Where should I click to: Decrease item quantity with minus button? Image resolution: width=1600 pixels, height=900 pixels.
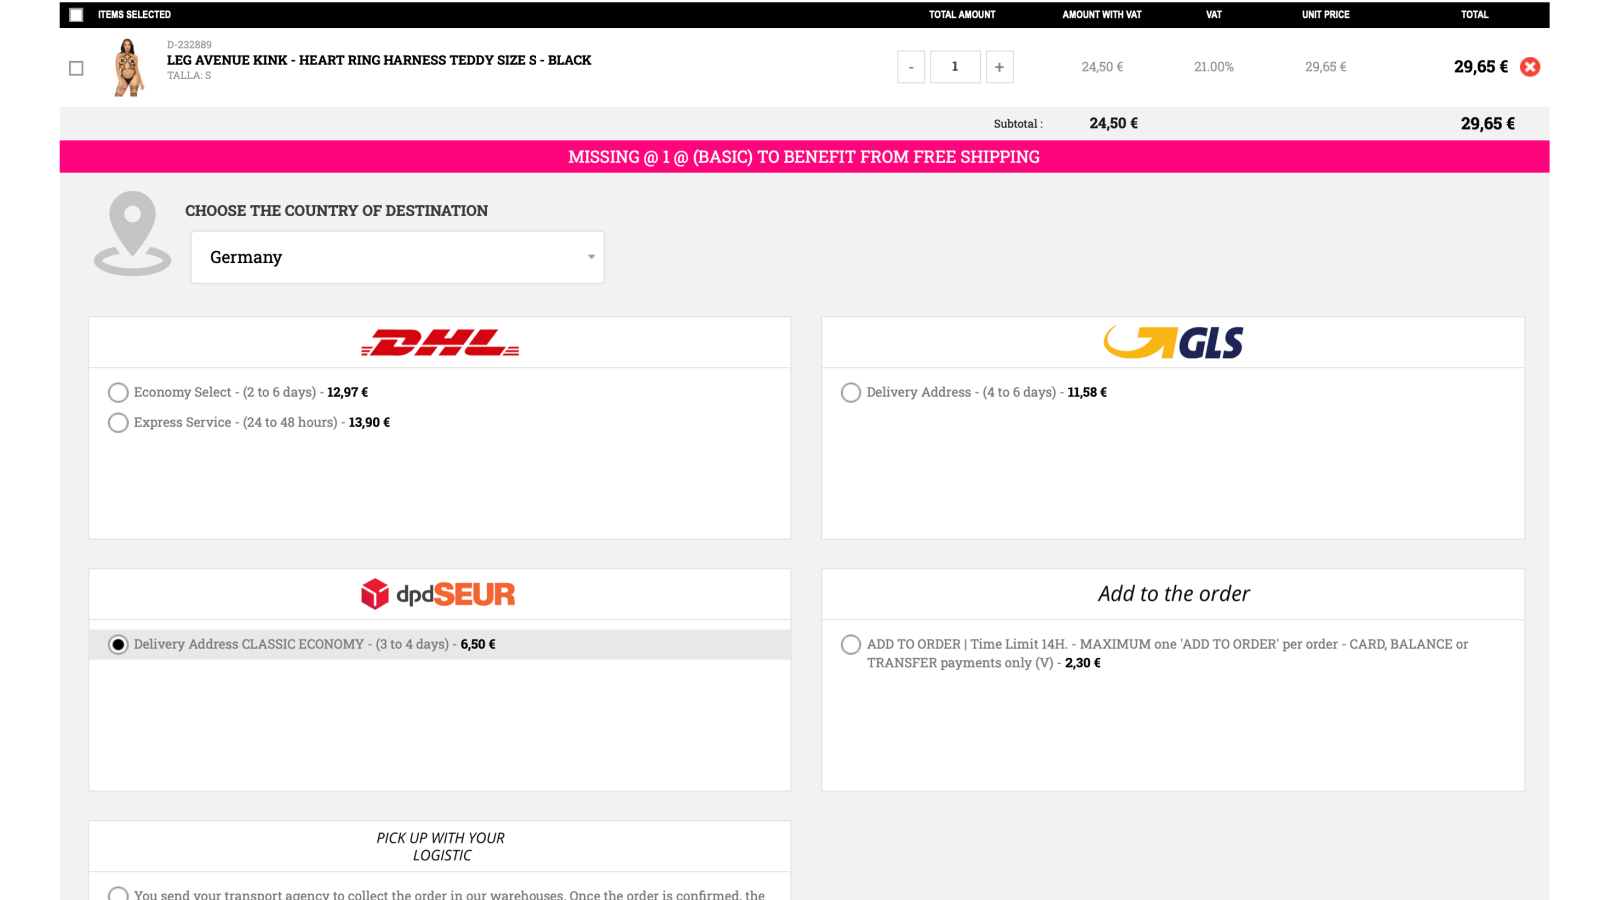(911, 67)
